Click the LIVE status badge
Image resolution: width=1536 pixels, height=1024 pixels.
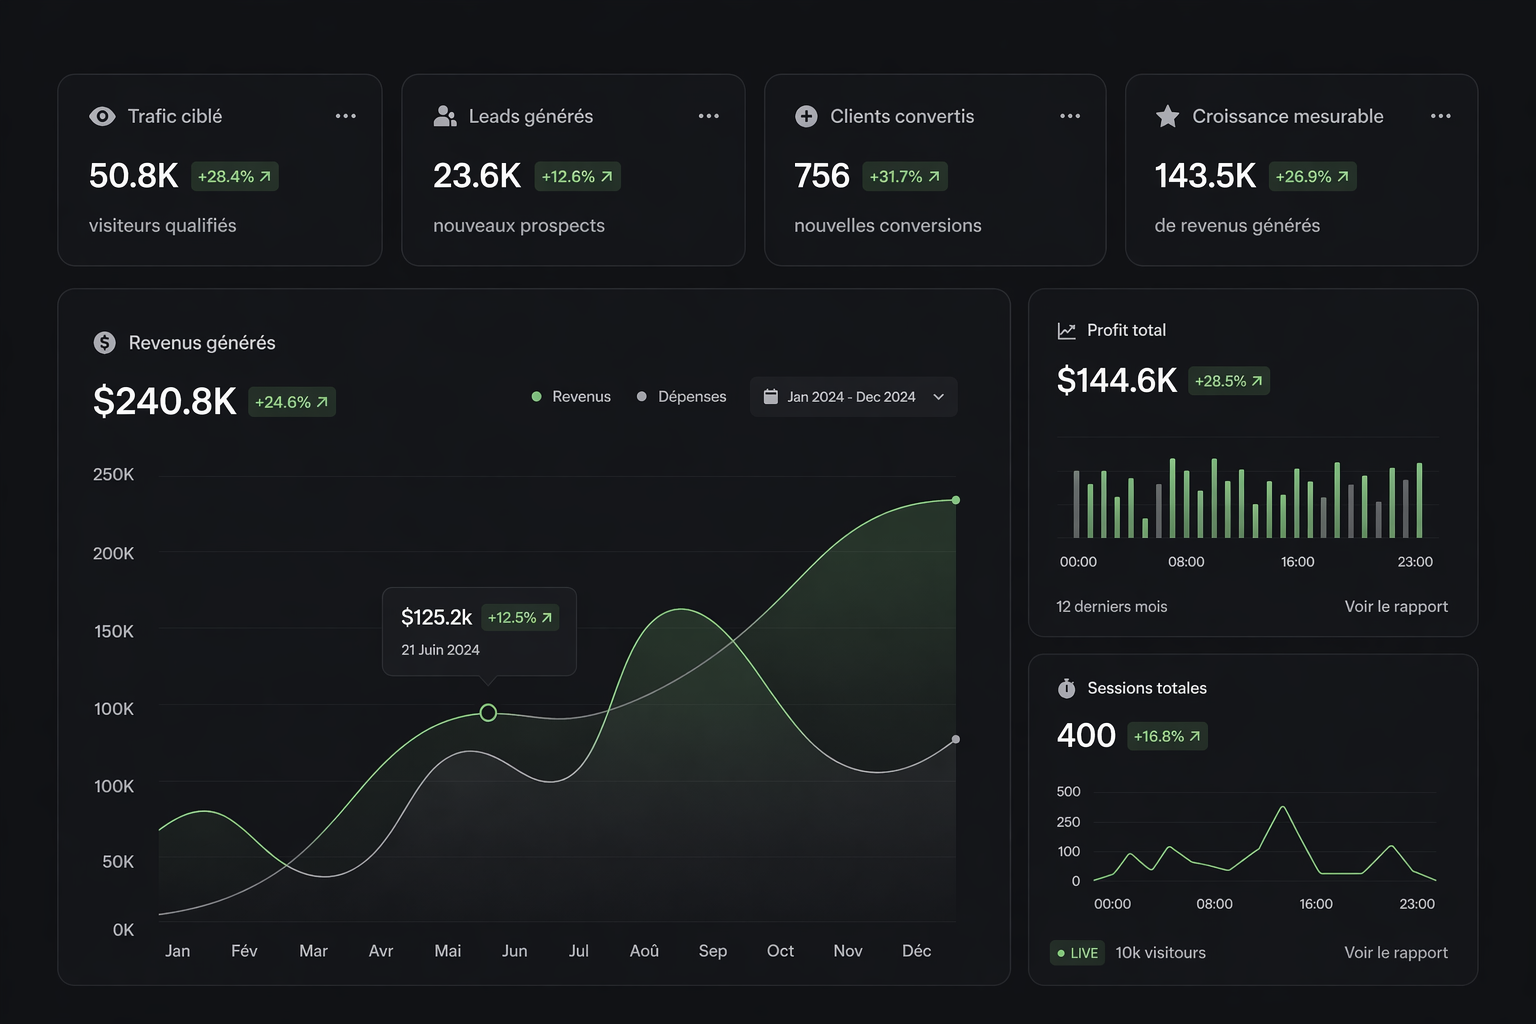1077,953
